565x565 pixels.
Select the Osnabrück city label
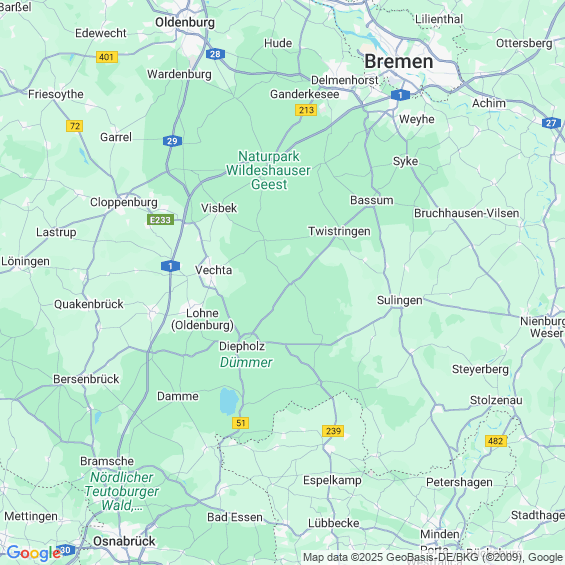tap(124, 541)
